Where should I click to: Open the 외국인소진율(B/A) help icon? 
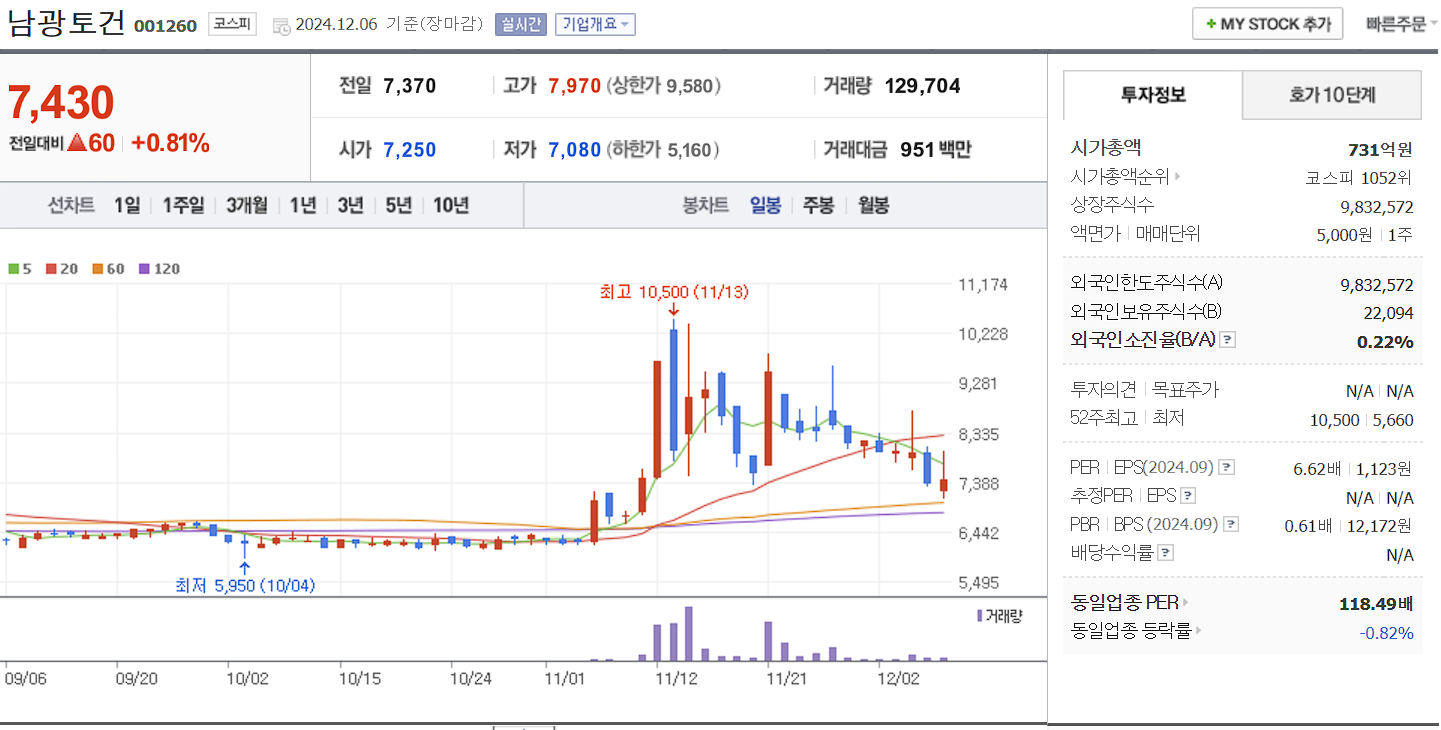pos(1228,340)
